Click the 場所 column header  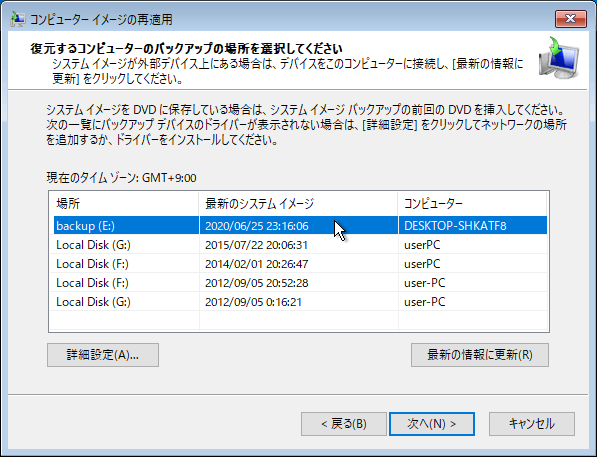pos(124,204)
